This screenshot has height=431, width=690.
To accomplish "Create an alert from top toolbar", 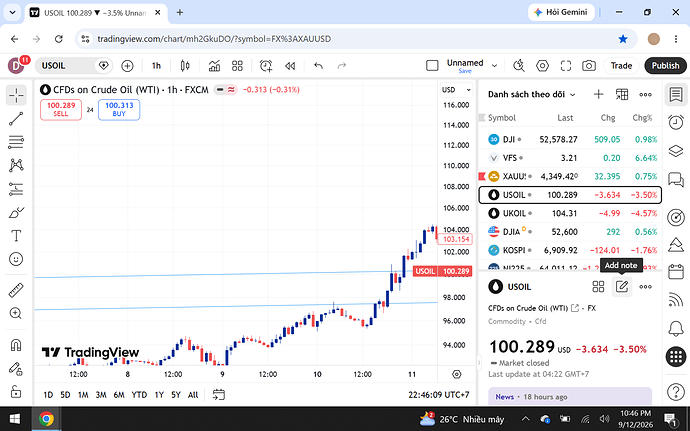I will pos(266,66).
